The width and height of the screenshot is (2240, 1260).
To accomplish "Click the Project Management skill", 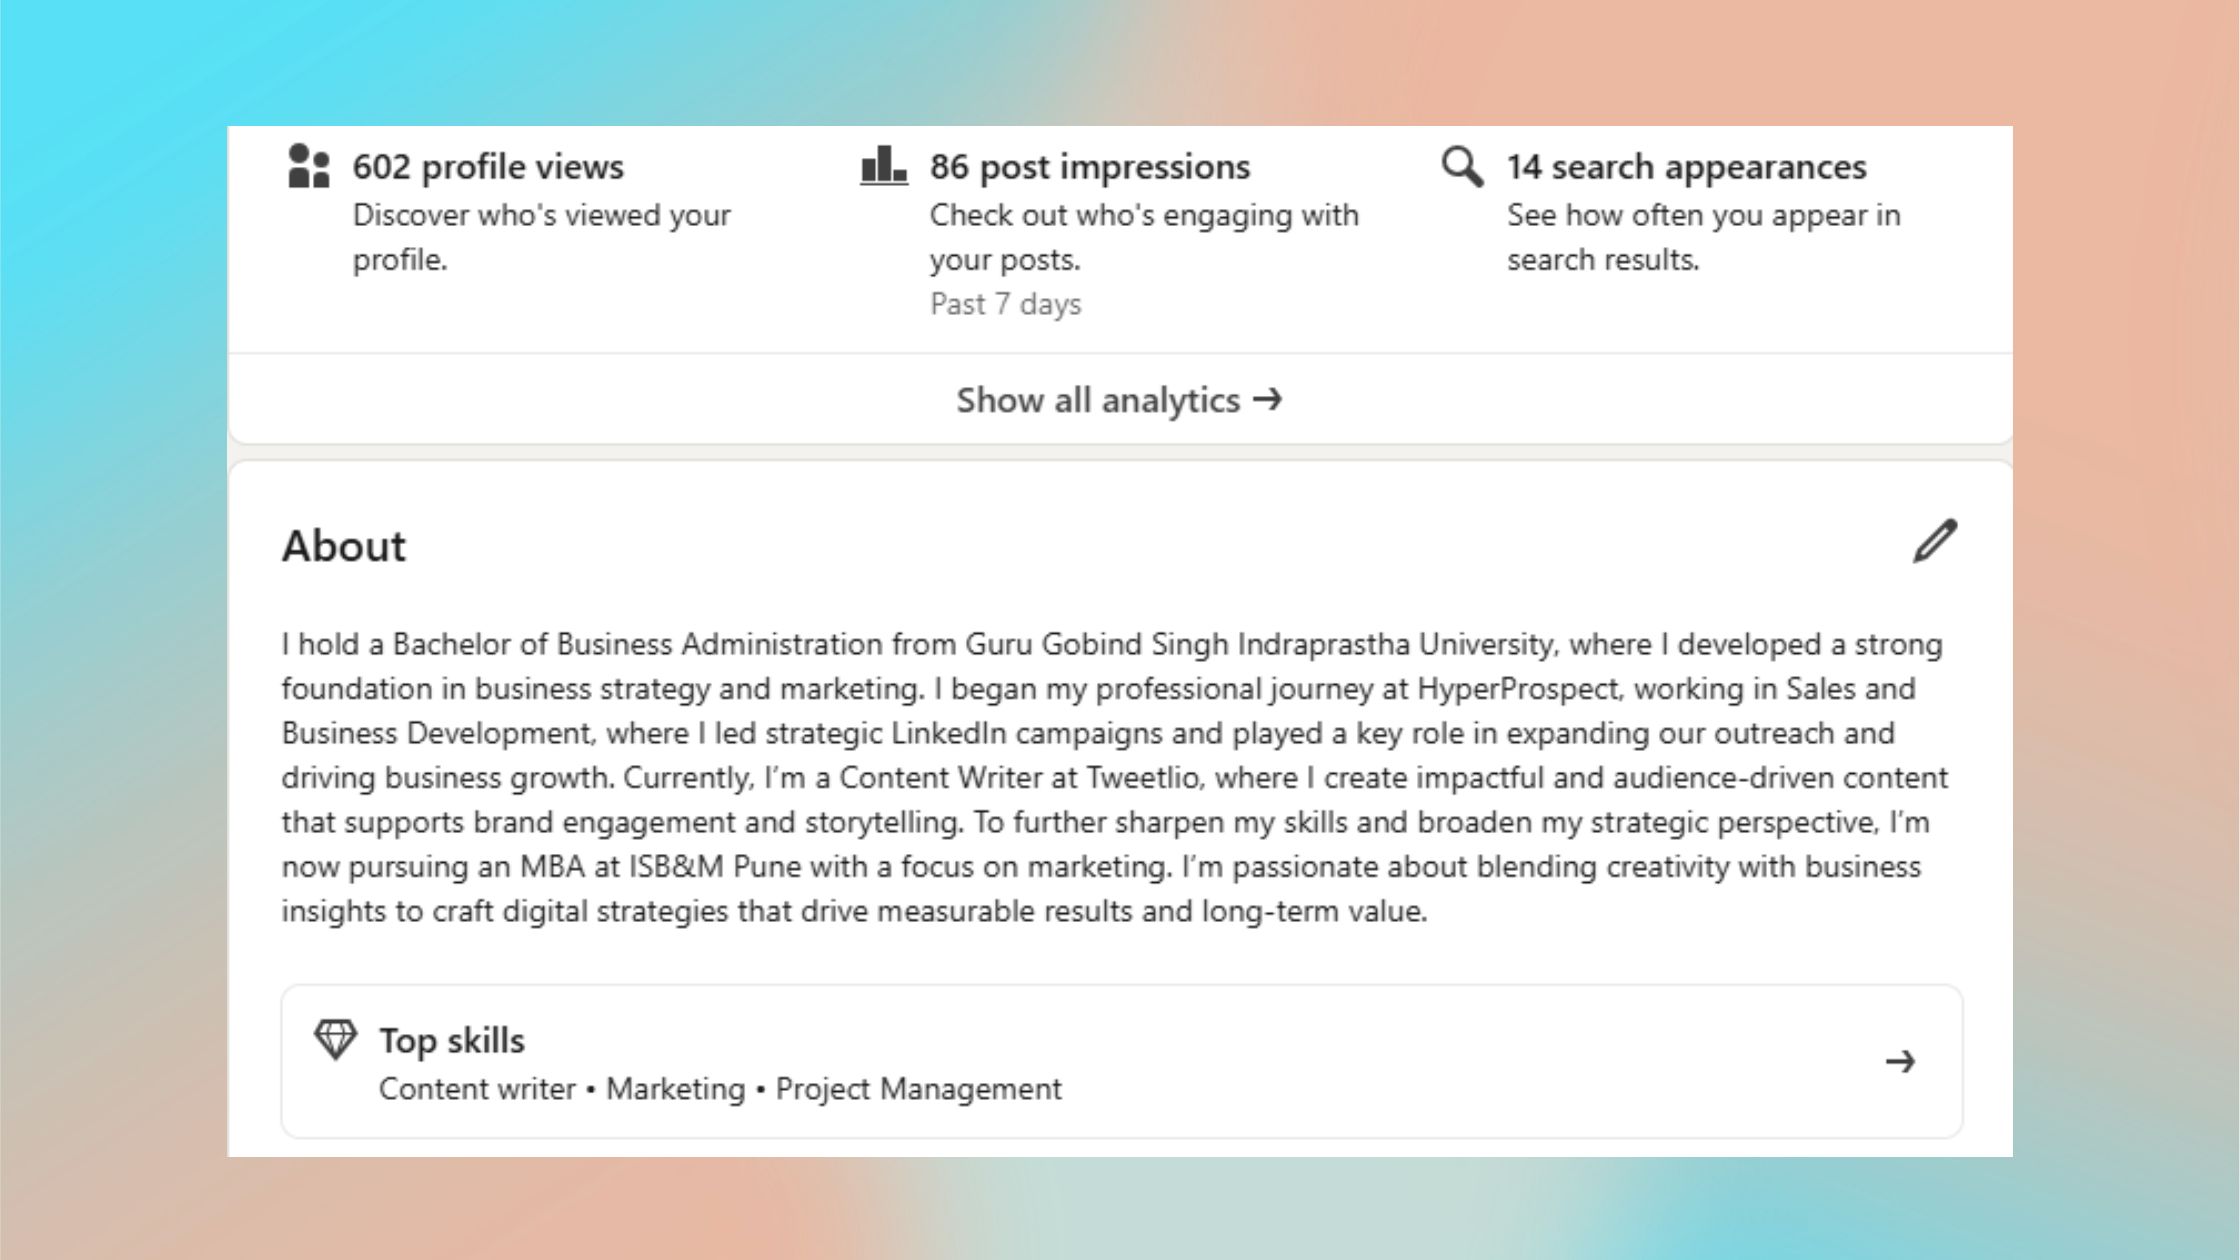I will point(919,1088).
